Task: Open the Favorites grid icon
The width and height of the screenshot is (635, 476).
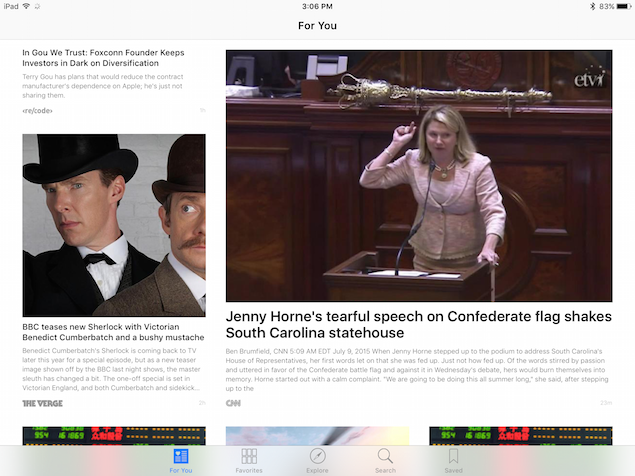Action: point(249,456)
